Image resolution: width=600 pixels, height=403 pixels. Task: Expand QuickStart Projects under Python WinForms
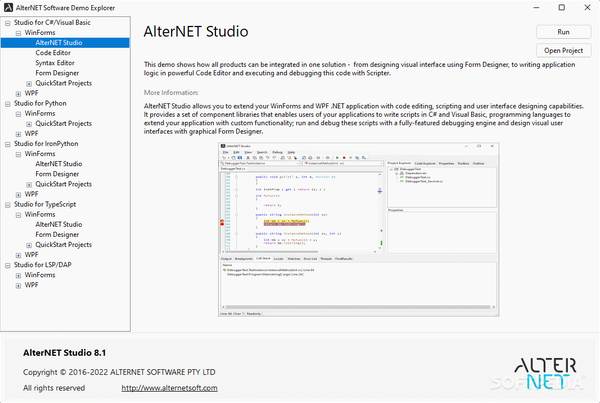pyautogui.click(x=29, y=124)
